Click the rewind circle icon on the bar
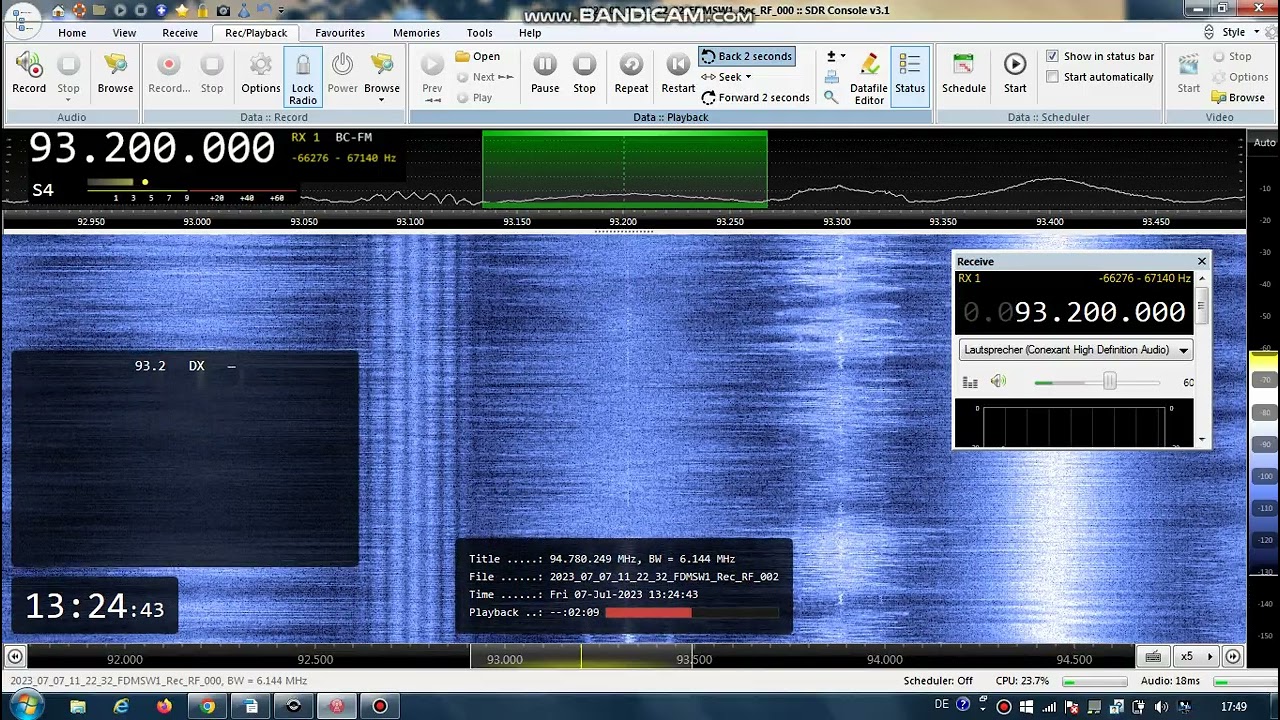Image resolution: width=1280 pixels, height=720 pixels. 14,657
